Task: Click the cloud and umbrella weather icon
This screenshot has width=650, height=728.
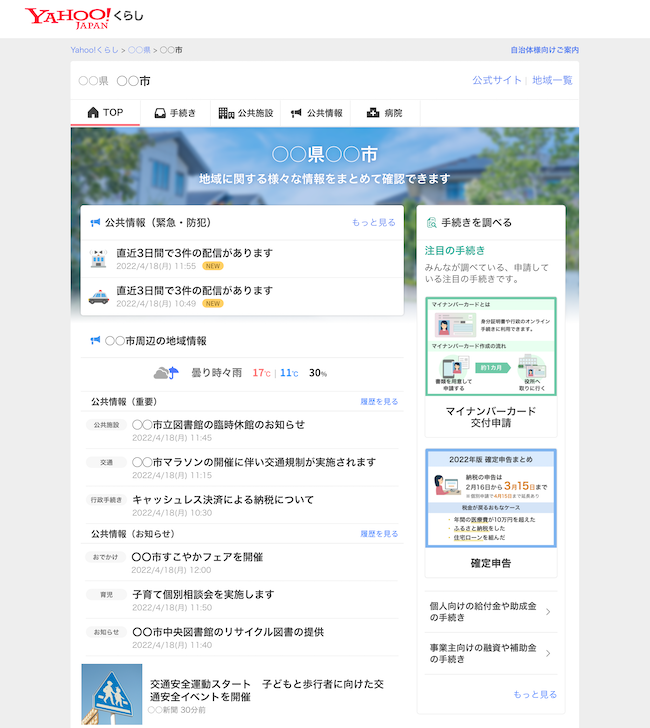Action: [x=166, y=373]
